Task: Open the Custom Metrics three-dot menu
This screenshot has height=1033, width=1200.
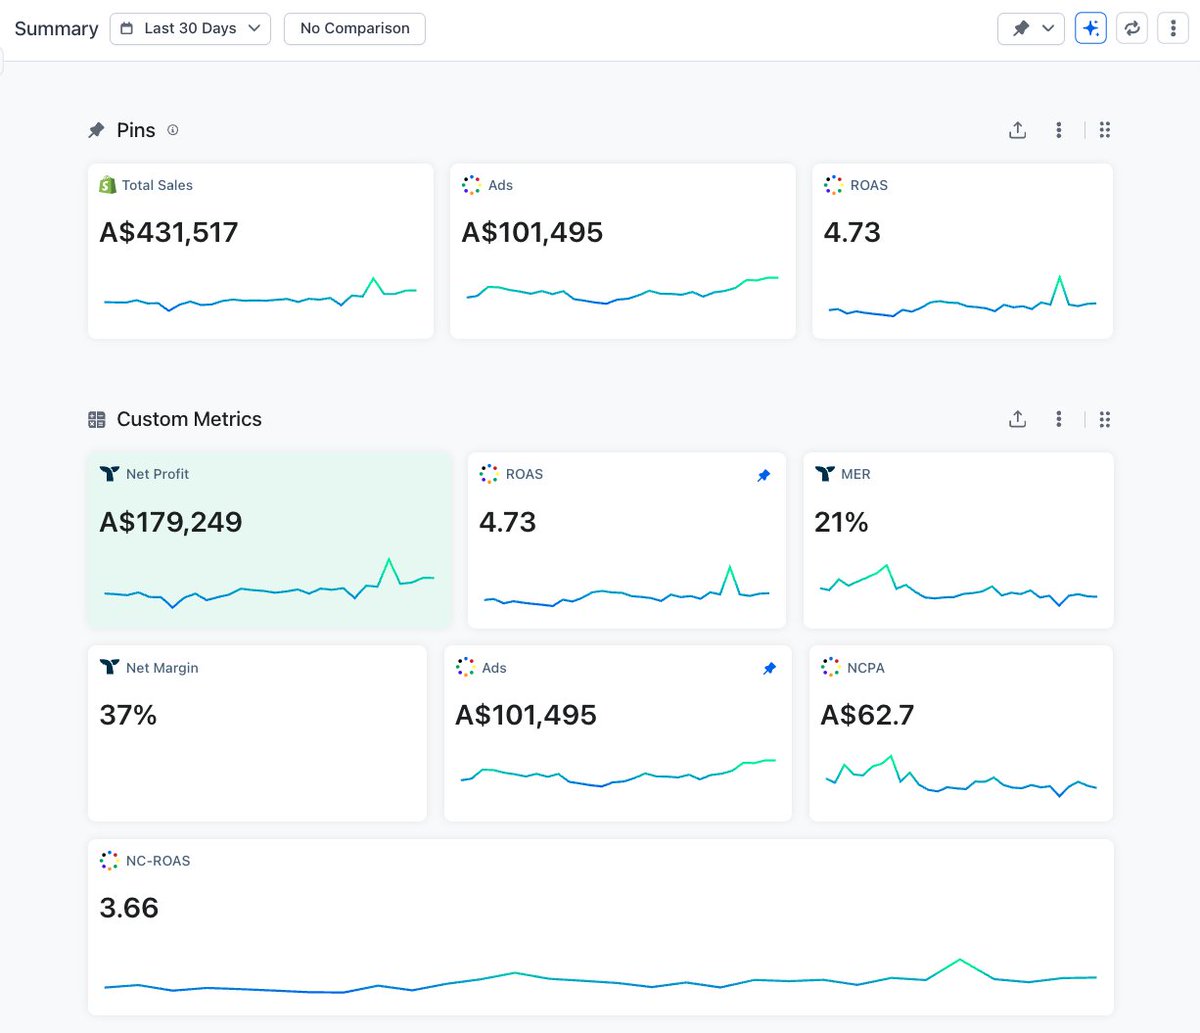Action: click(1059, 419)
